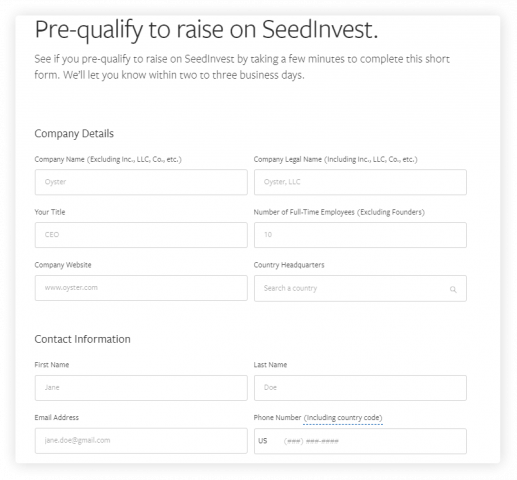
Task: Click the Email Address field
Action: 141,441
